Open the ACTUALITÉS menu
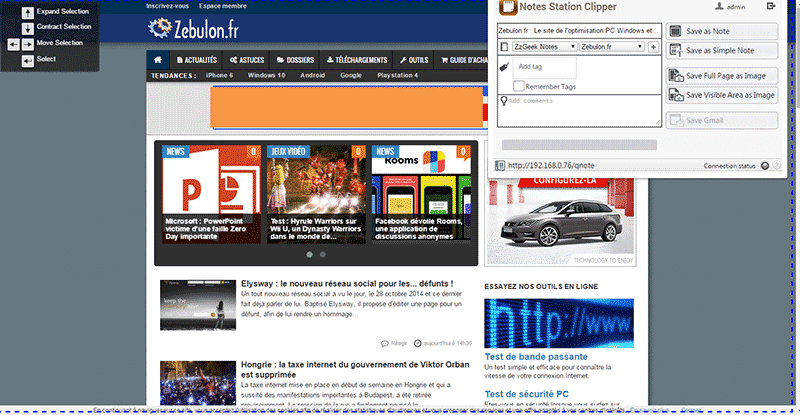Screen dimensions: 800x415 (x=196, y=60)
